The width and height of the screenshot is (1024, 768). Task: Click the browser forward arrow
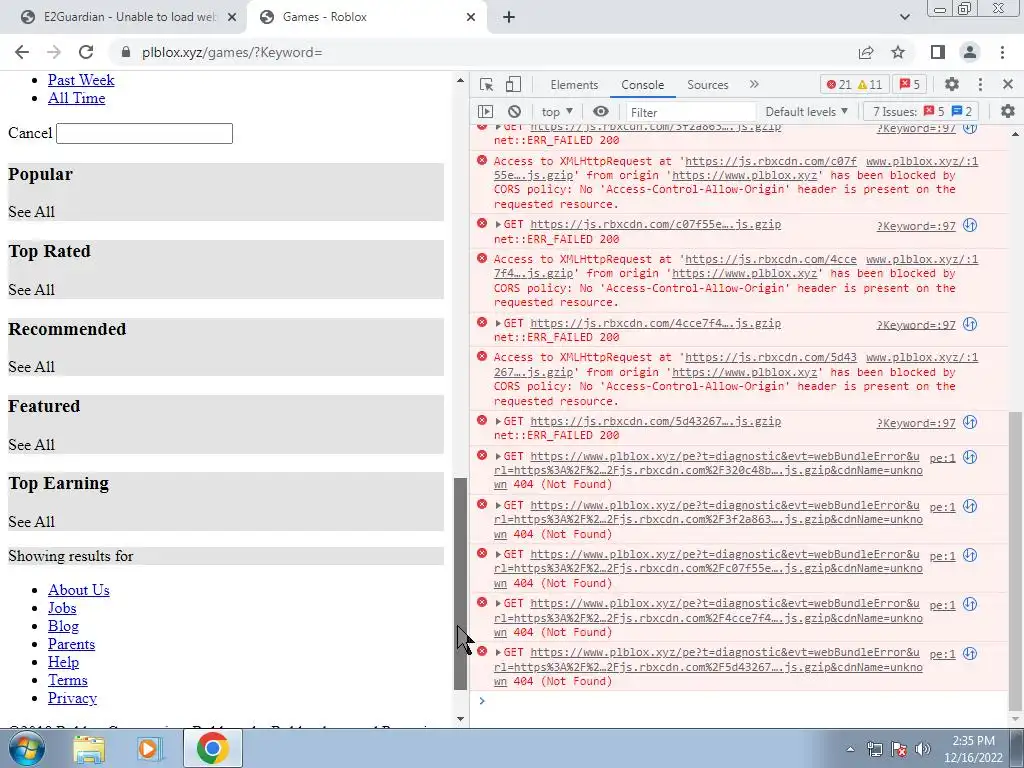pyautogui.click(x=54, y=52)
